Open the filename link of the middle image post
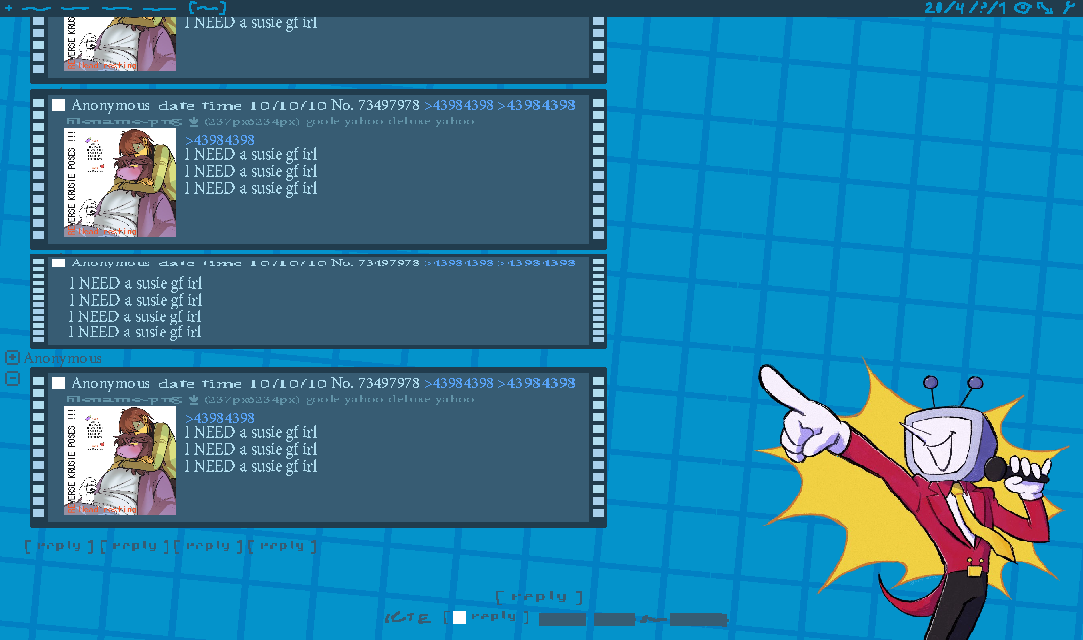The width and height of the screenshot is (1083, 640). coord(124,122)
